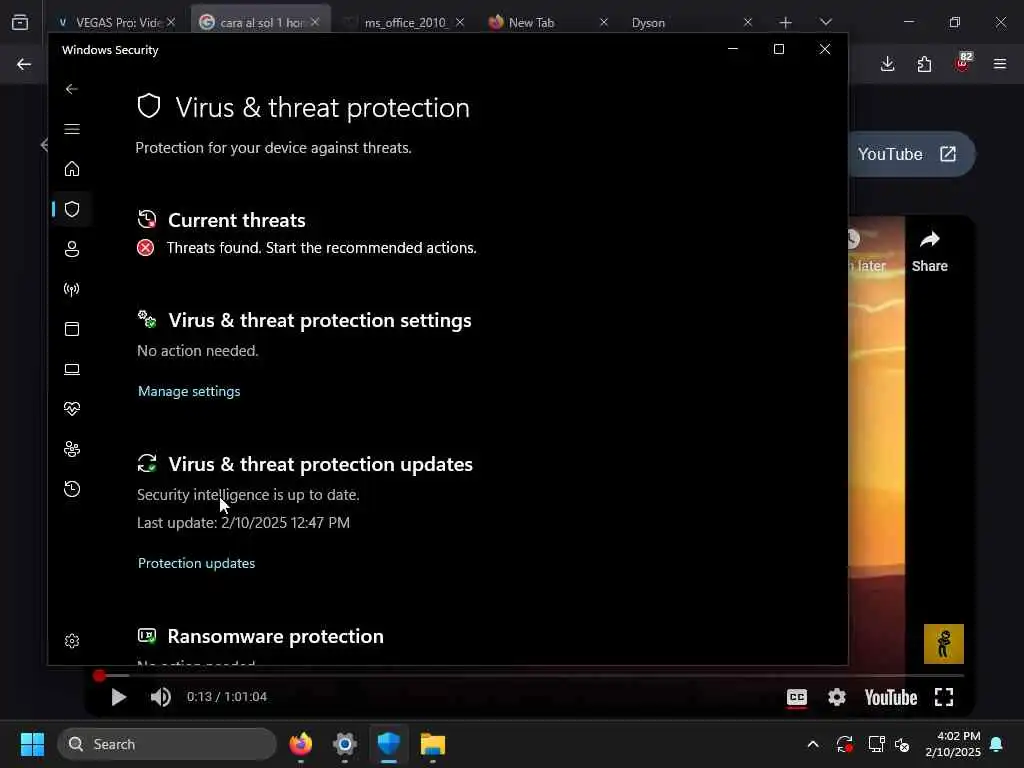Viewport: 1024px width, 768px height.
Task: Open Firefox from the taskbar
Action: click(x=300, y=744)
